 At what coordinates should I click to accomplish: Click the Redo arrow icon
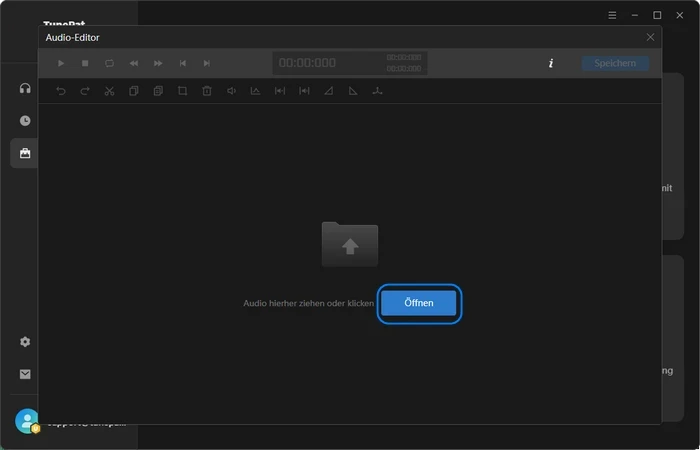pyautogui.click(x=85, y=91)
